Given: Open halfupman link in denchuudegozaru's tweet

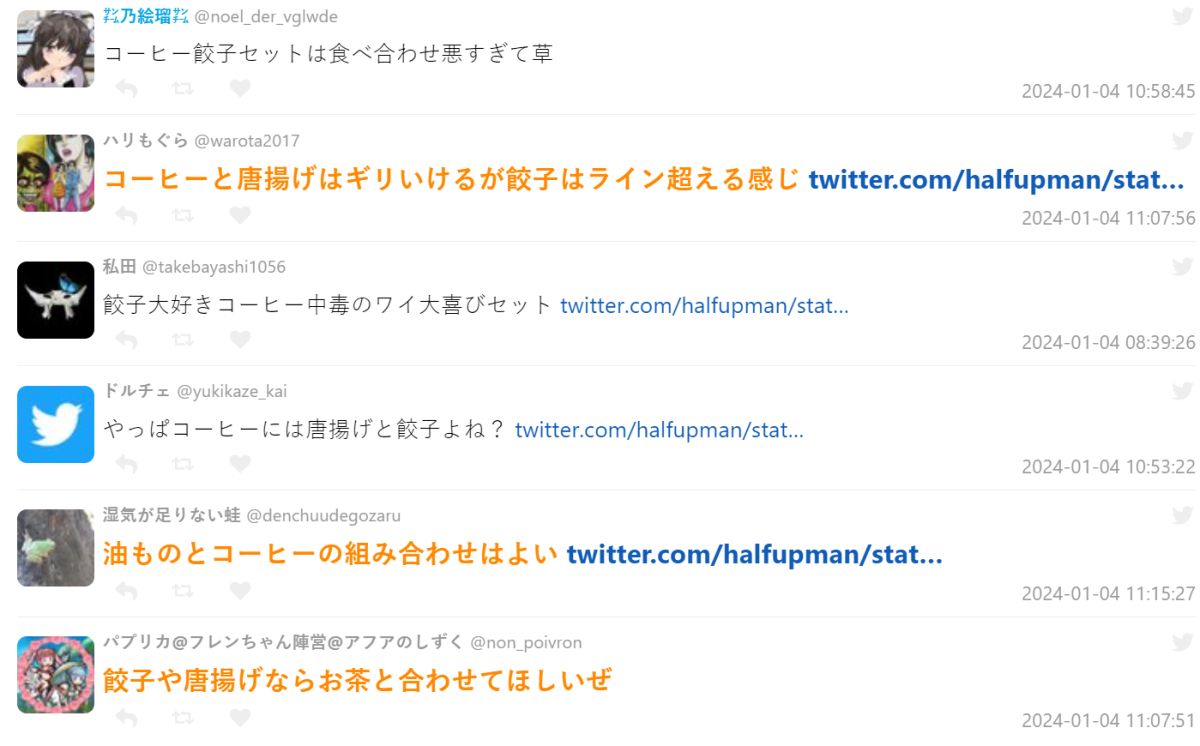Looking at the screenshot, I should pos(754,554).
